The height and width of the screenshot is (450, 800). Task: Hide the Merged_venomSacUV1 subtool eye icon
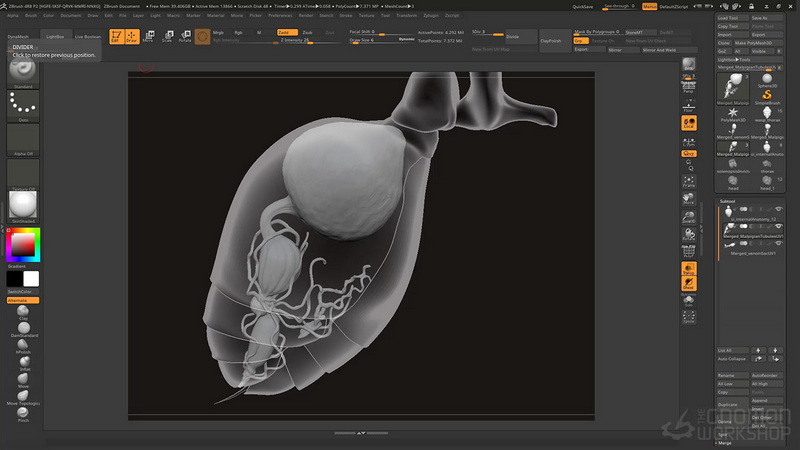pos(779,244)
